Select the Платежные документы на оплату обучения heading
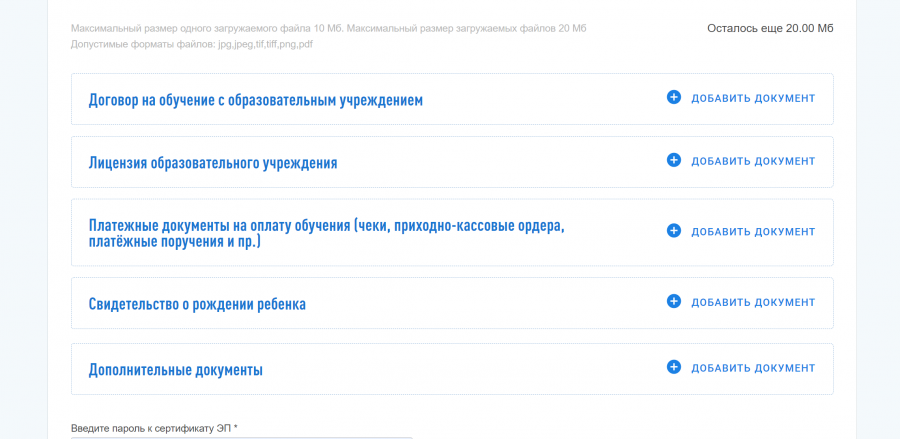The width and height of the screenshot is (900, 439). (x=326, y=233)
